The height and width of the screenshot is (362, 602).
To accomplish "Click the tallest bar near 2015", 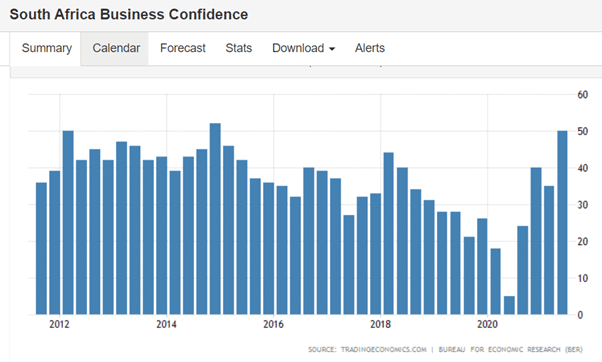I will point(215,219).
